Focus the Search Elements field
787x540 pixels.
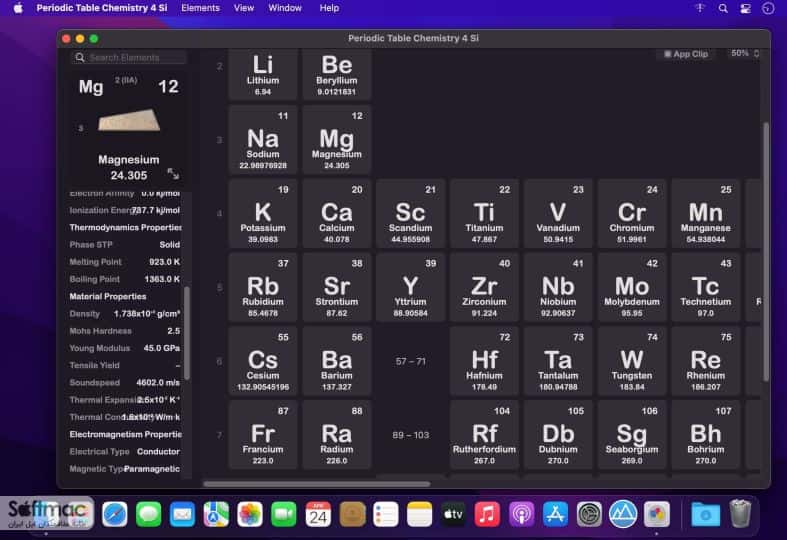129,57
